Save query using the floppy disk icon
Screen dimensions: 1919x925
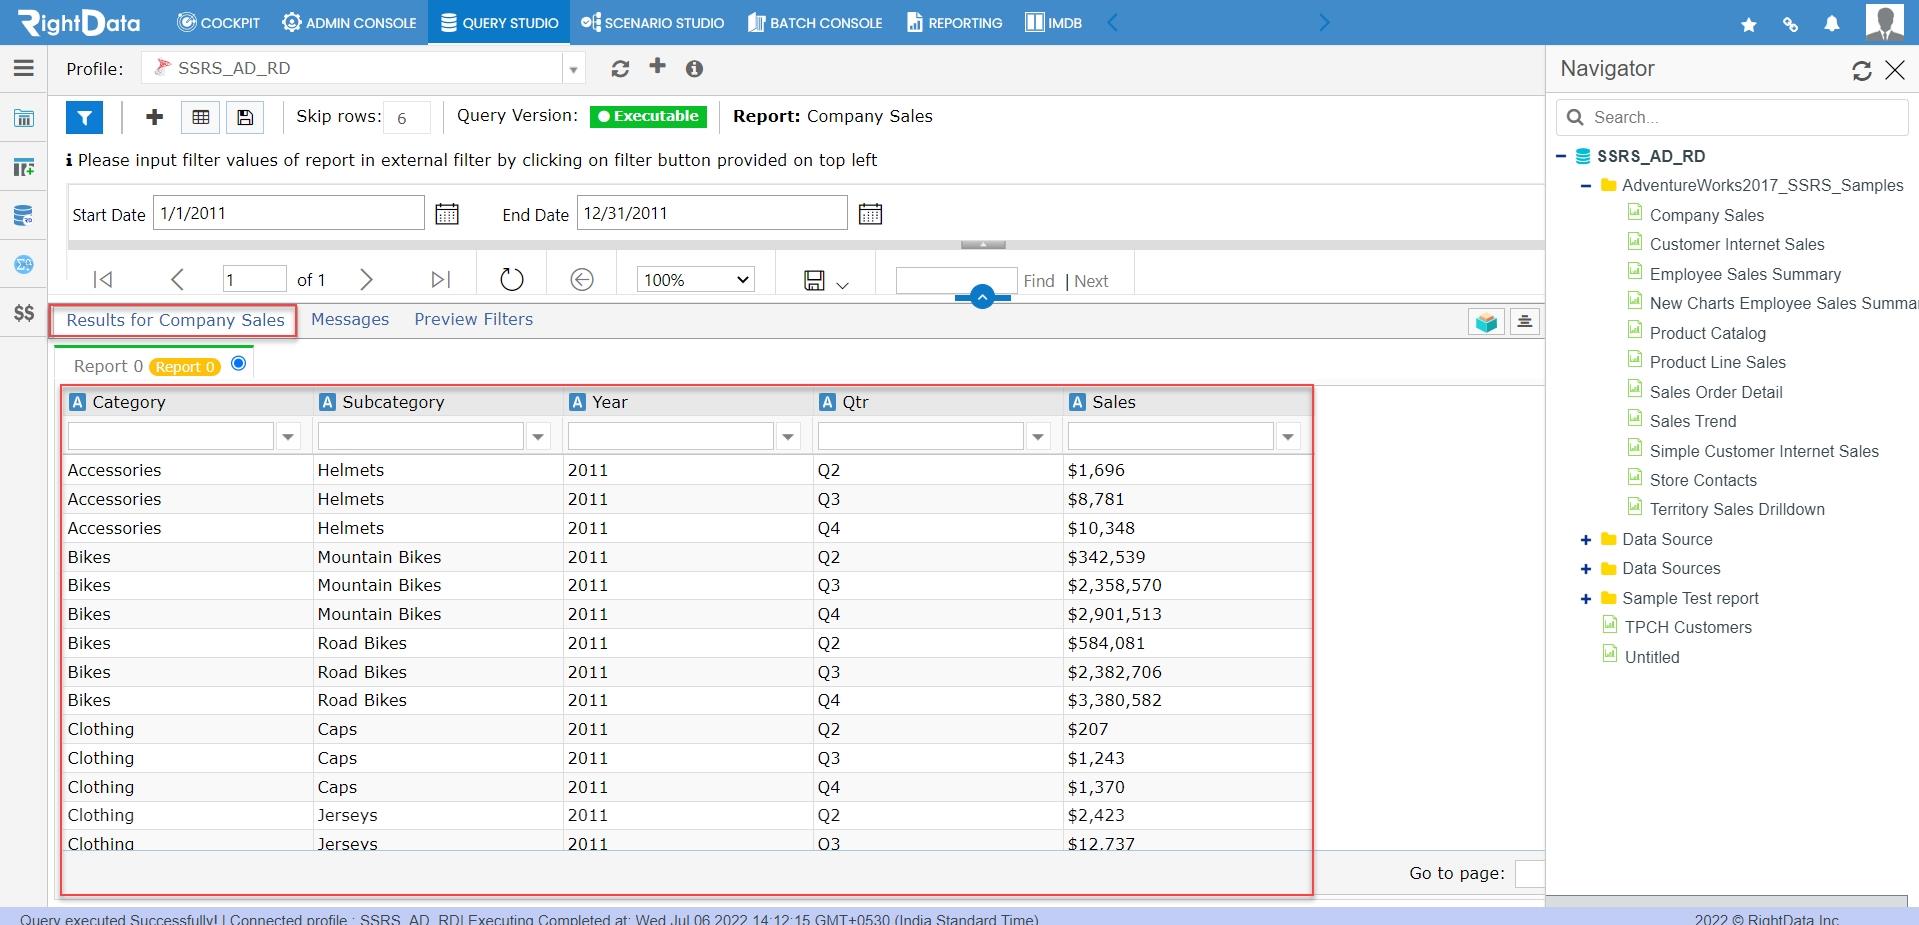coord(245,117)
